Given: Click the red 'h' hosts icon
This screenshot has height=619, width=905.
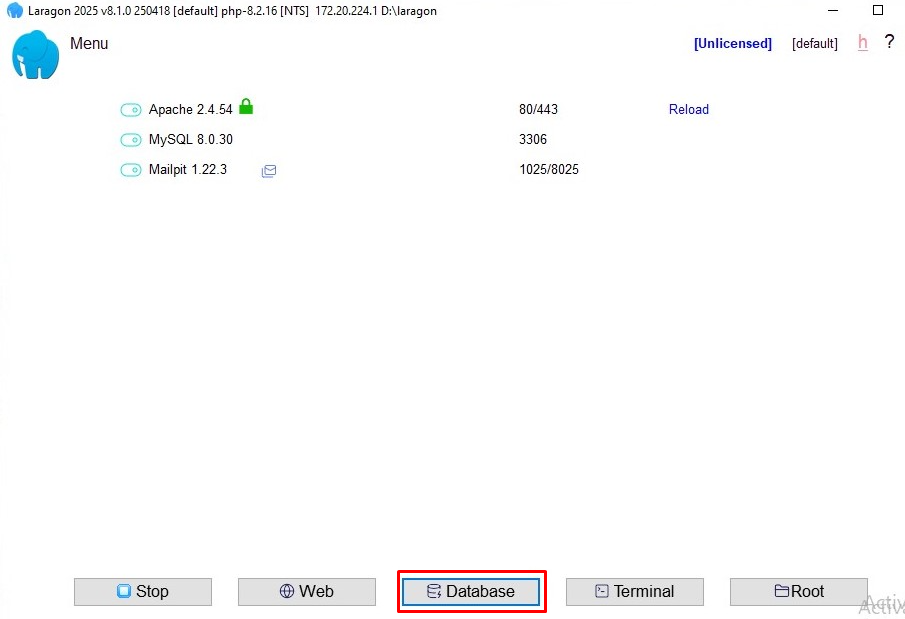Looking at the screenshot, I should (x=862, y=43).
